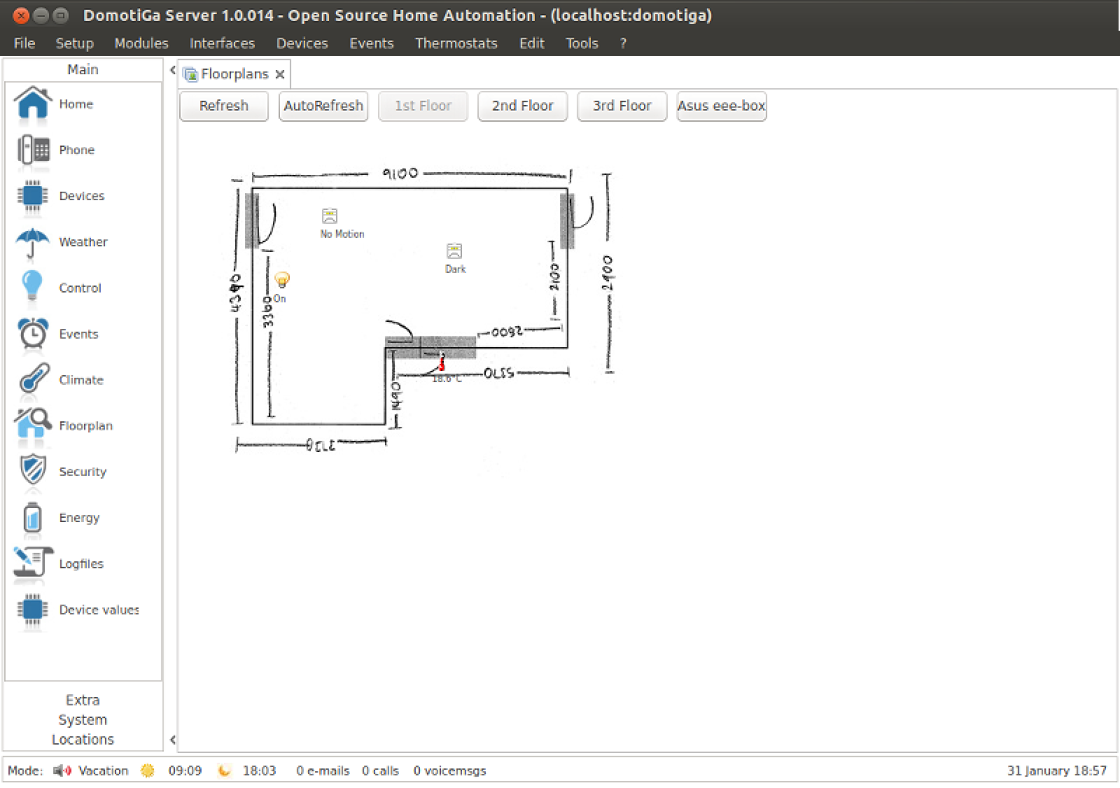Viewport: 1120px width, 788px height.
Task: Open Devices chip icon in sidebar
Action: click(x=33, y=196)
